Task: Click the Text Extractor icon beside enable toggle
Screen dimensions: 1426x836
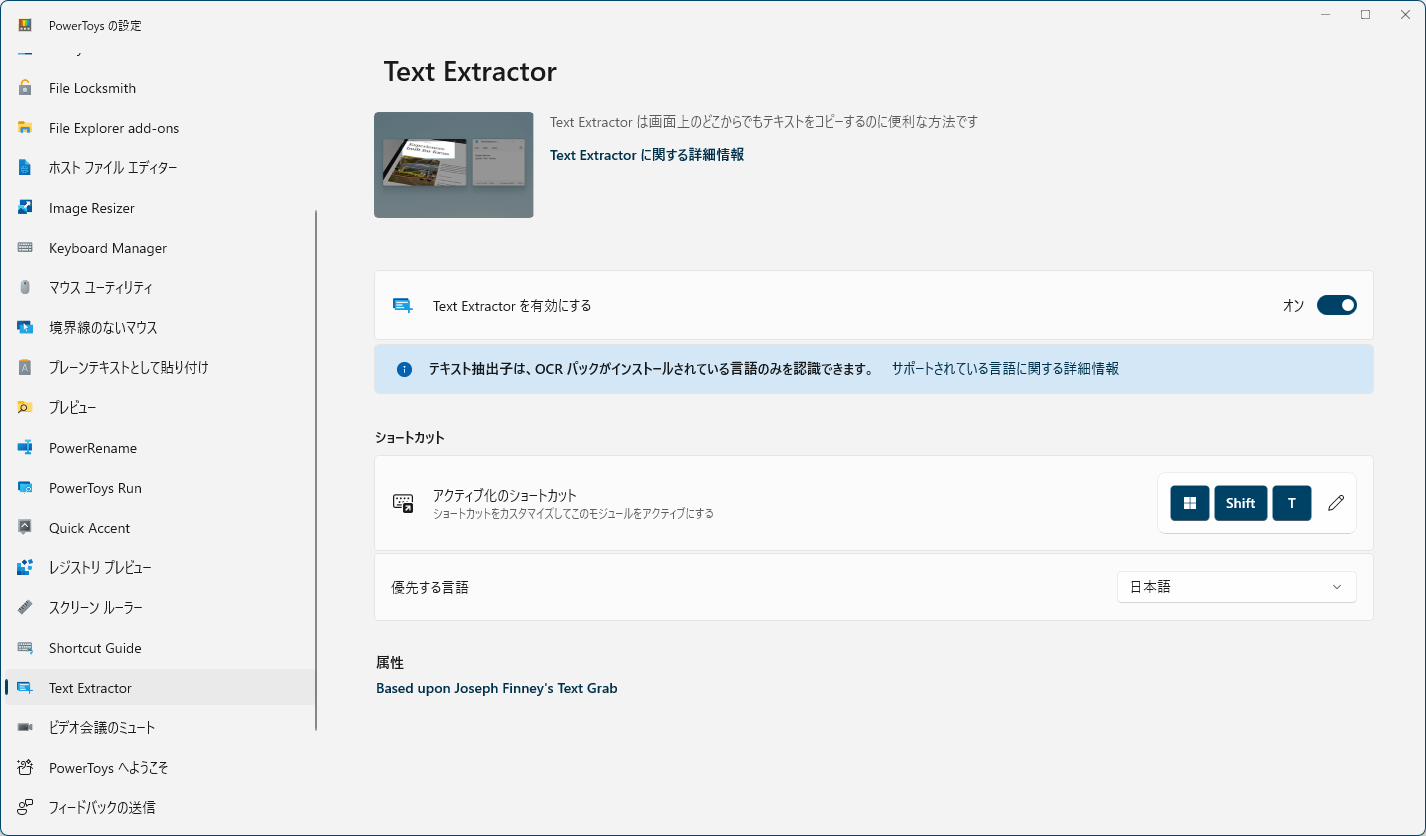Action: click(x=403, y=306)
